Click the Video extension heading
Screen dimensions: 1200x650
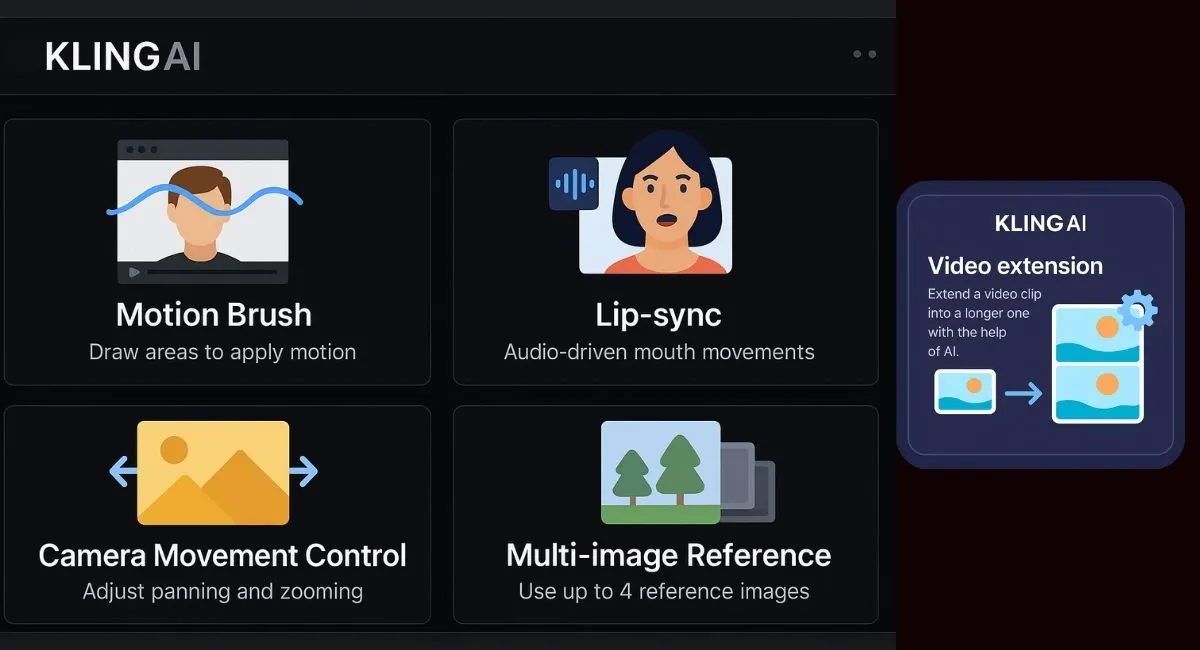pyautogui.click(x=1015, y=266)
